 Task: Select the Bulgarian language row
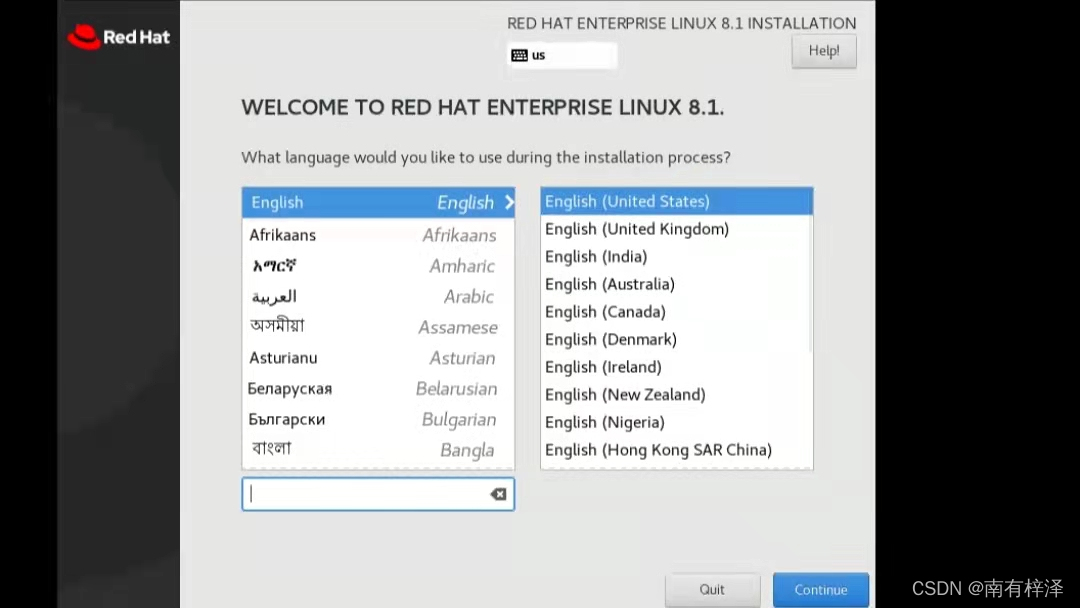[378, 419]
